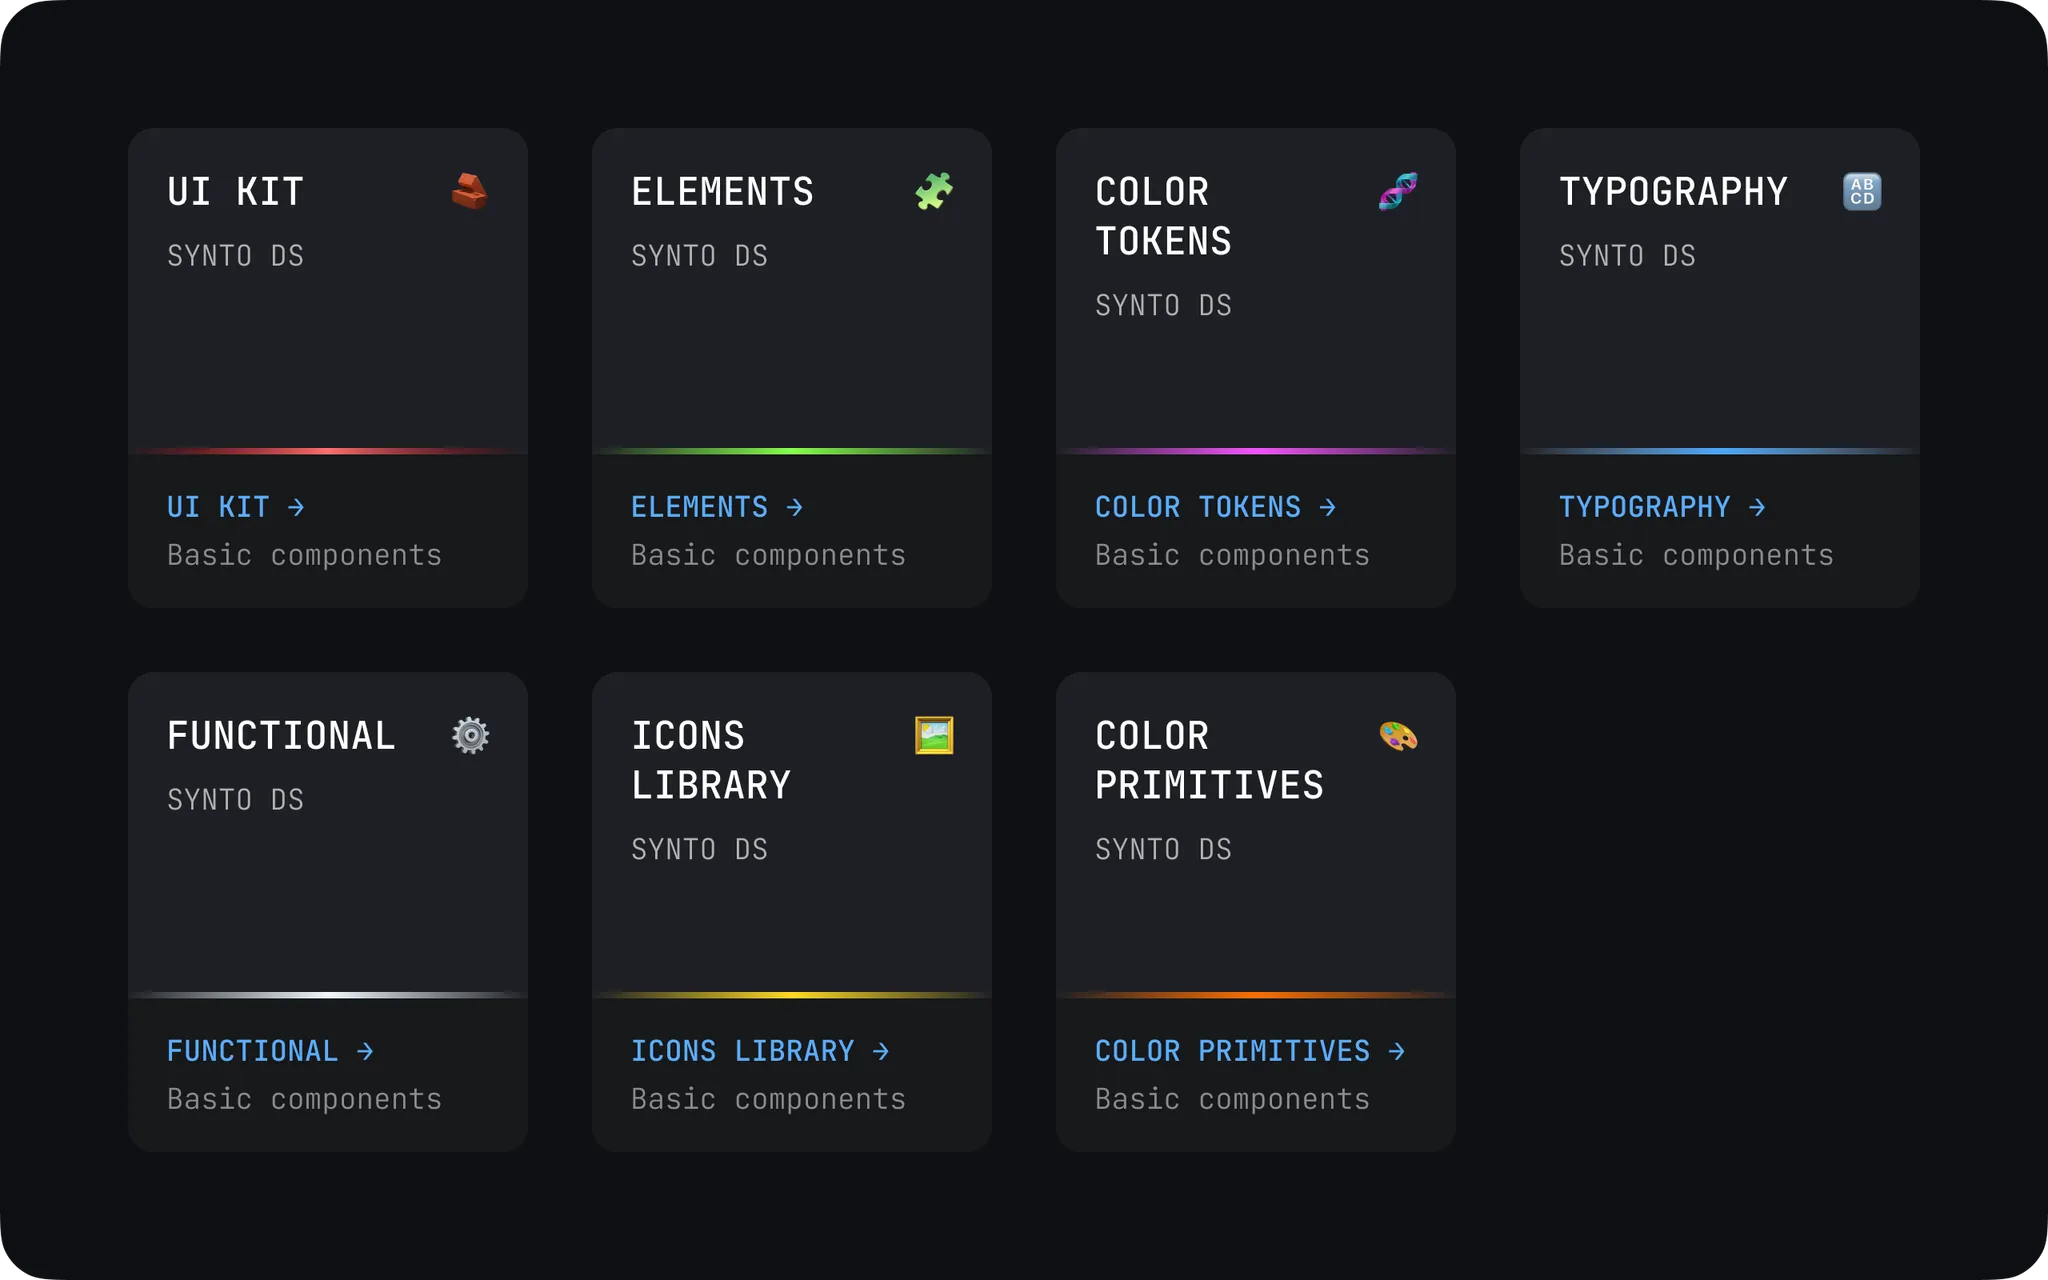Click SYNTO DS subtitle on Elements card
The height and width of the screenshot is (1280, 2048).
pyautogui.click(x=700, y=256)
